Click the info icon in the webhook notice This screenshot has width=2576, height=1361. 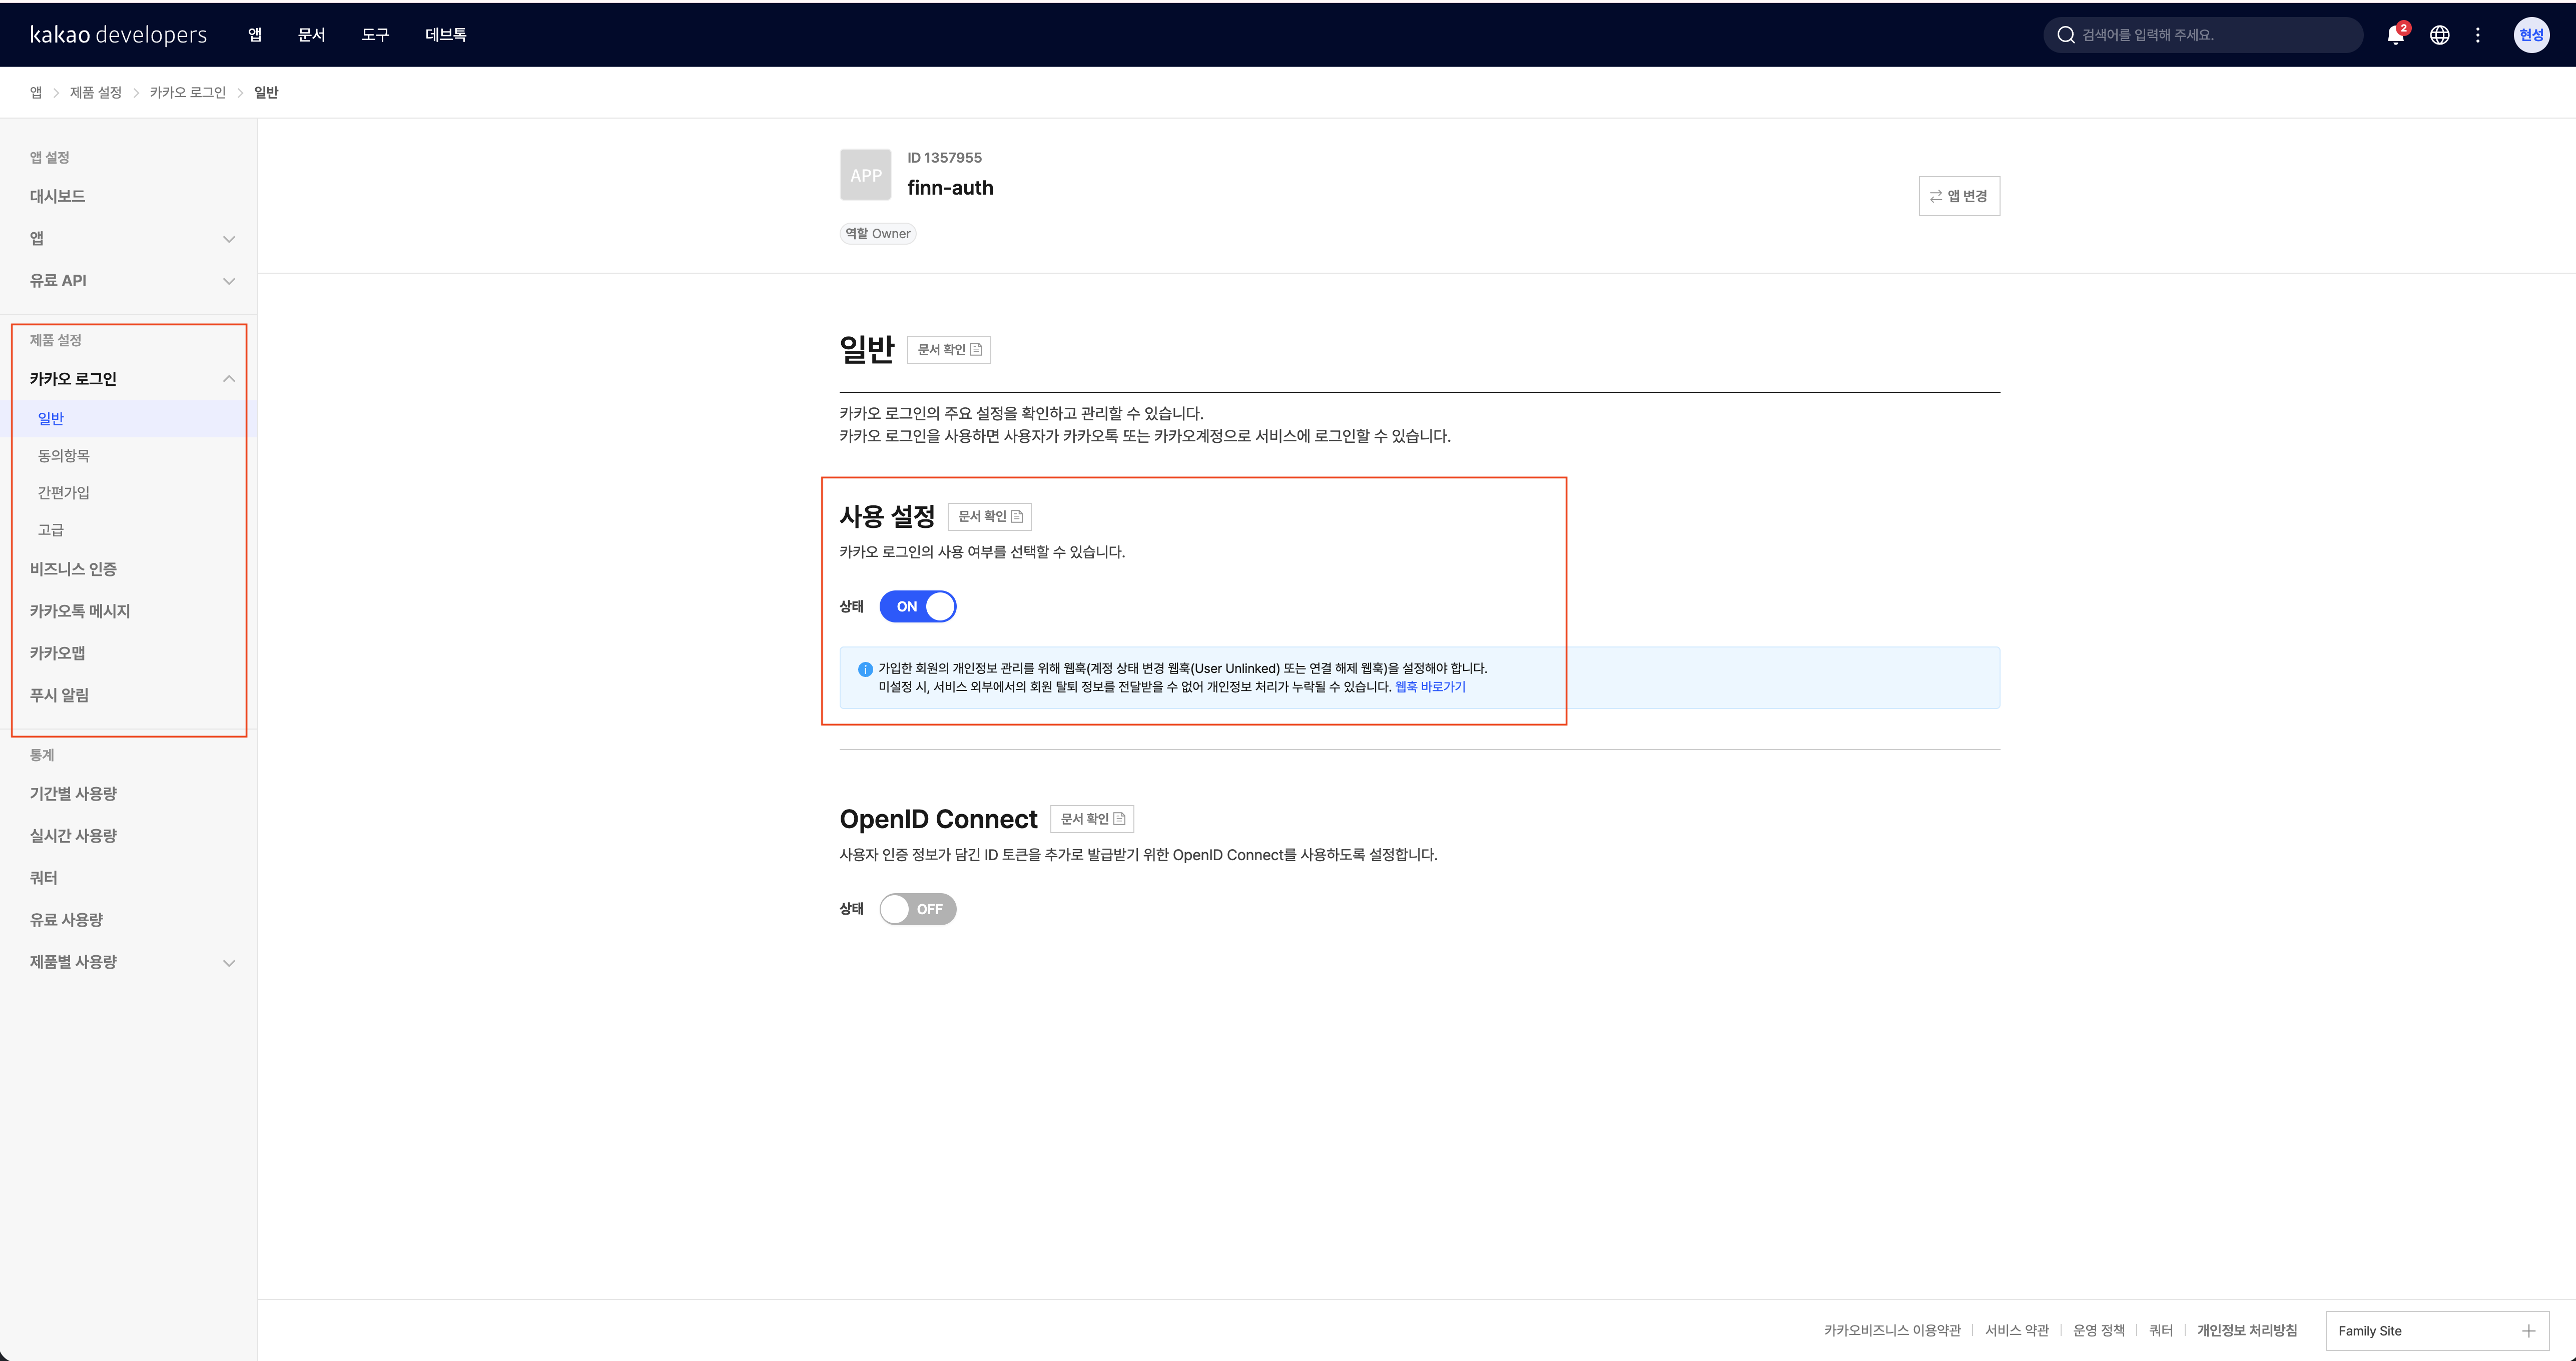(865, 669)
